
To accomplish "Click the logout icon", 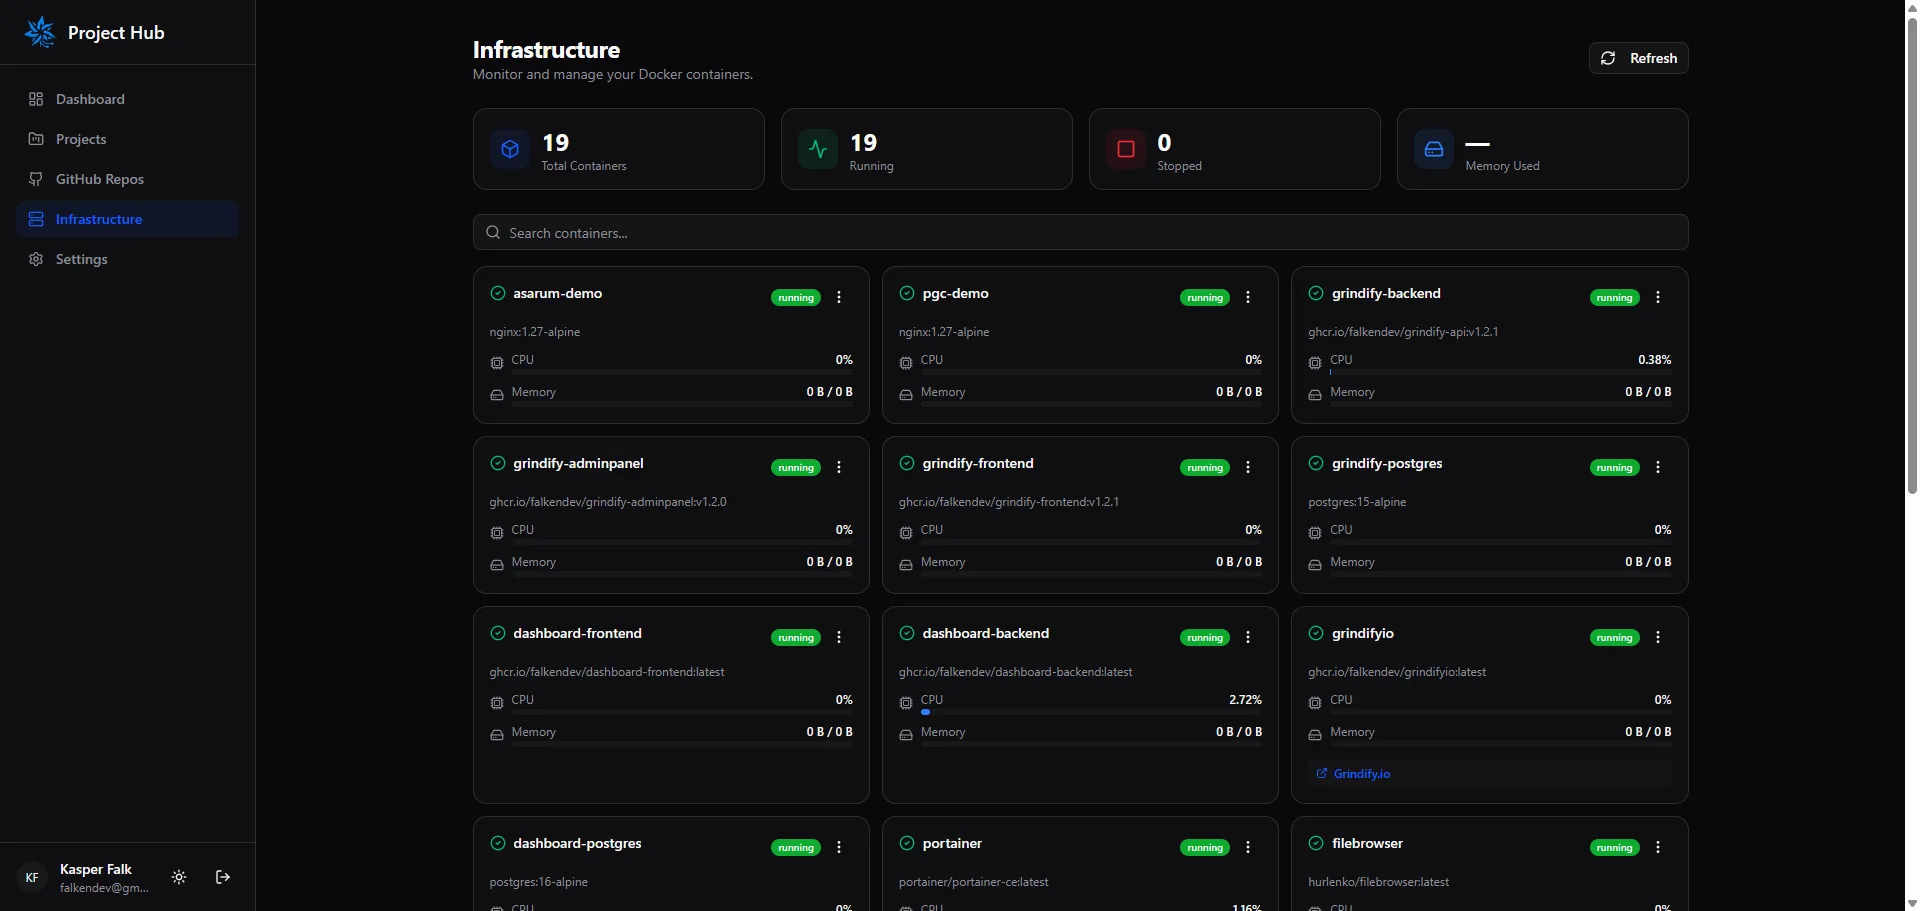I will 223,877.
